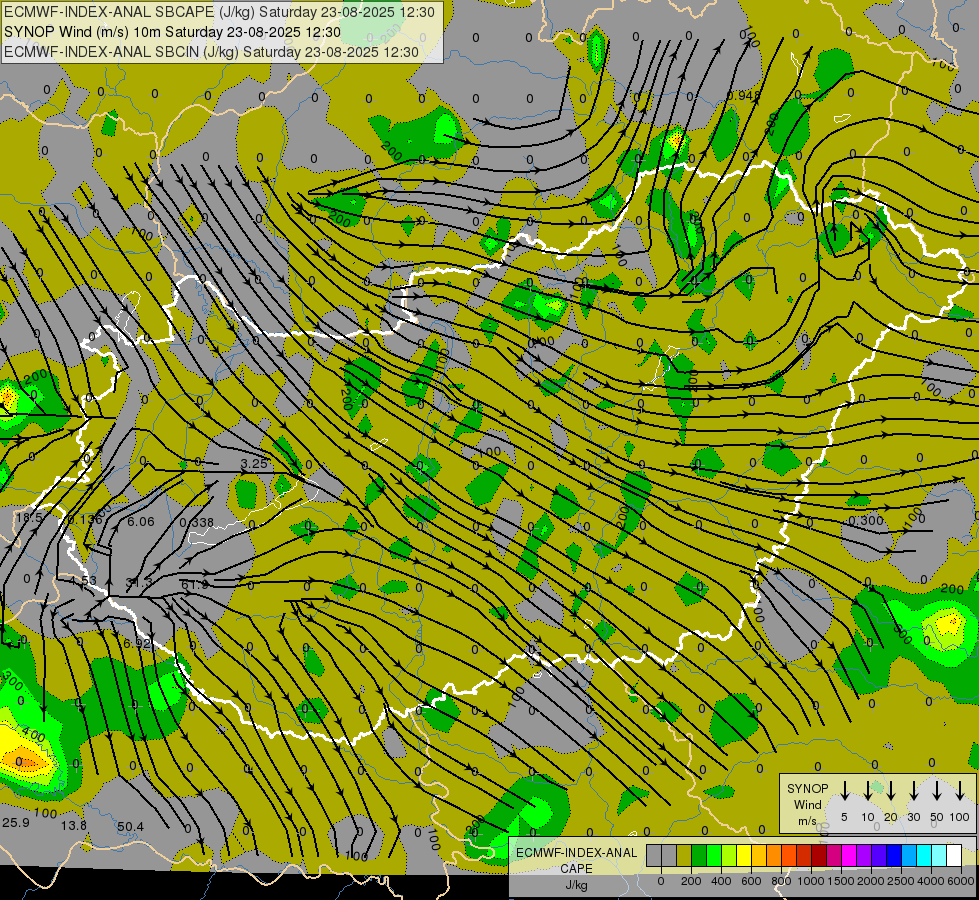
Task: Click the 'SYNOP Wind (m/s) 10m' title line
Action: click(x=172, y=32)
